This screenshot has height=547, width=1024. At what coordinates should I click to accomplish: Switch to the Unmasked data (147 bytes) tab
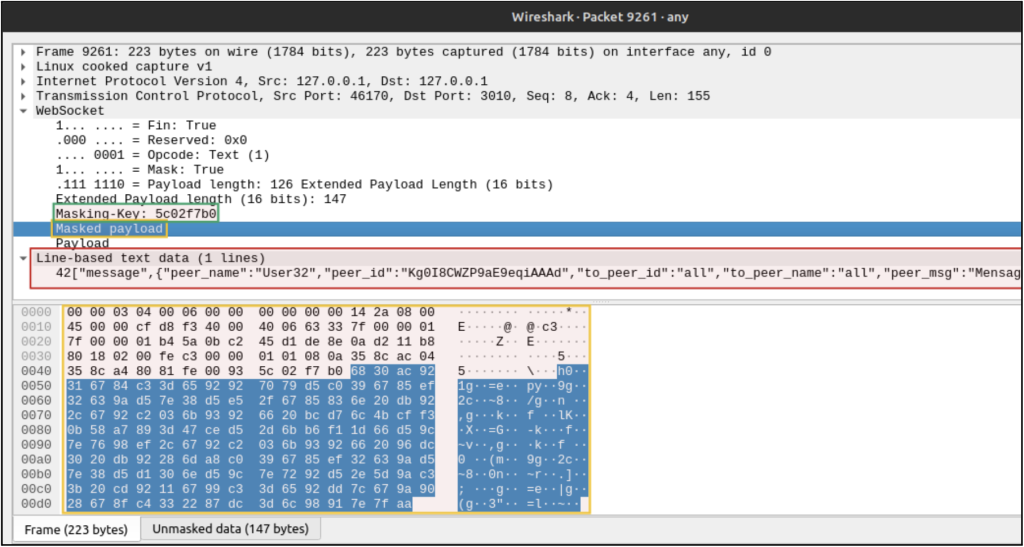[230, 529]
